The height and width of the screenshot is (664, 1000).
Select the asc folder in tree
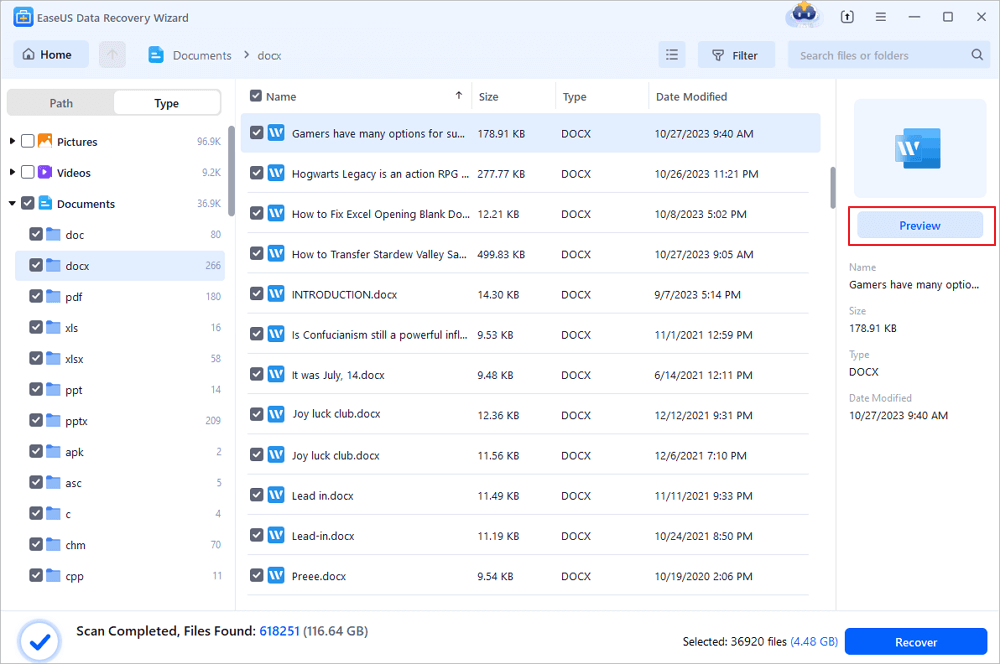(x=120, y=482)
